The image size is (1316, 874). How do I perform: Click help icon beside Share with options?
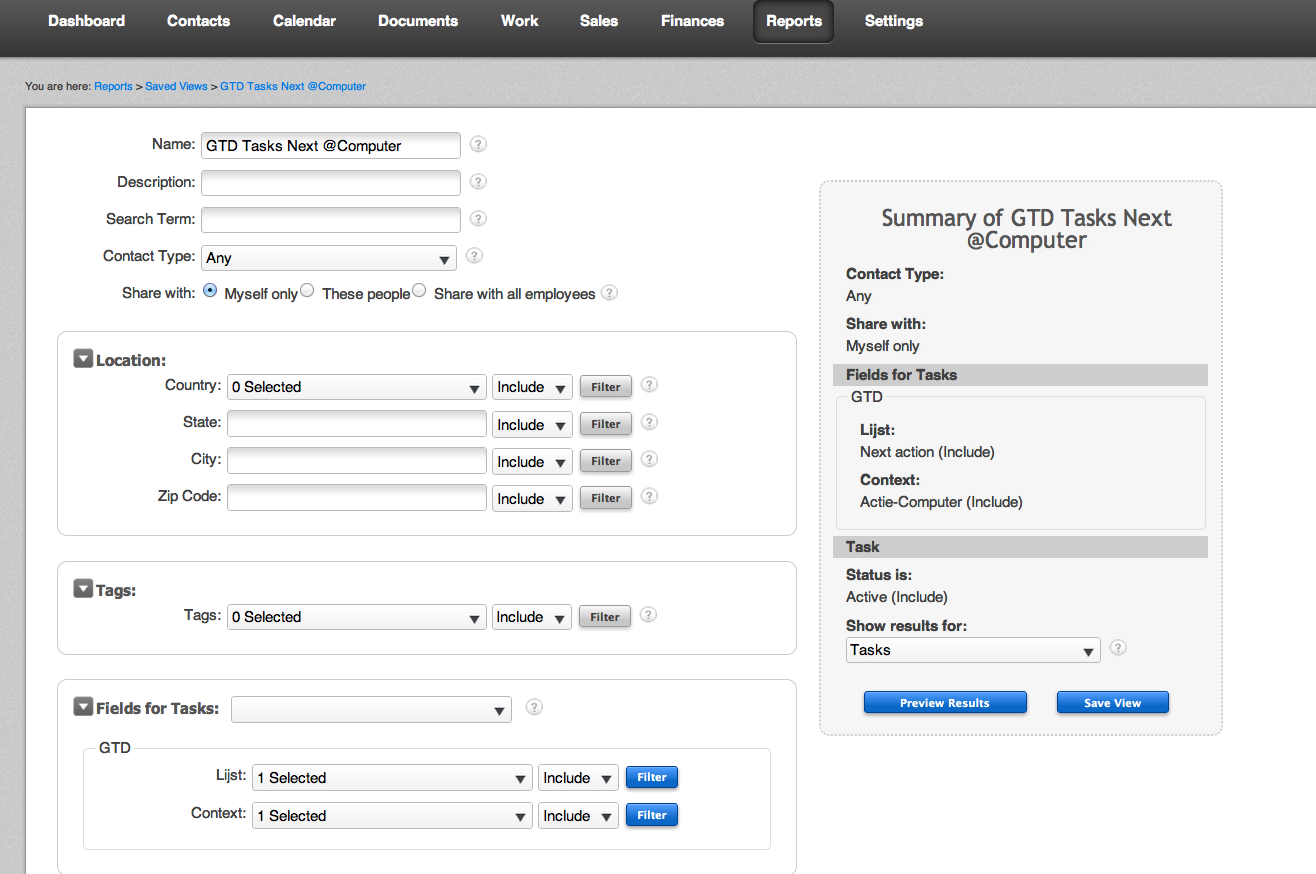pyautogui.click(x=609, y=293)
